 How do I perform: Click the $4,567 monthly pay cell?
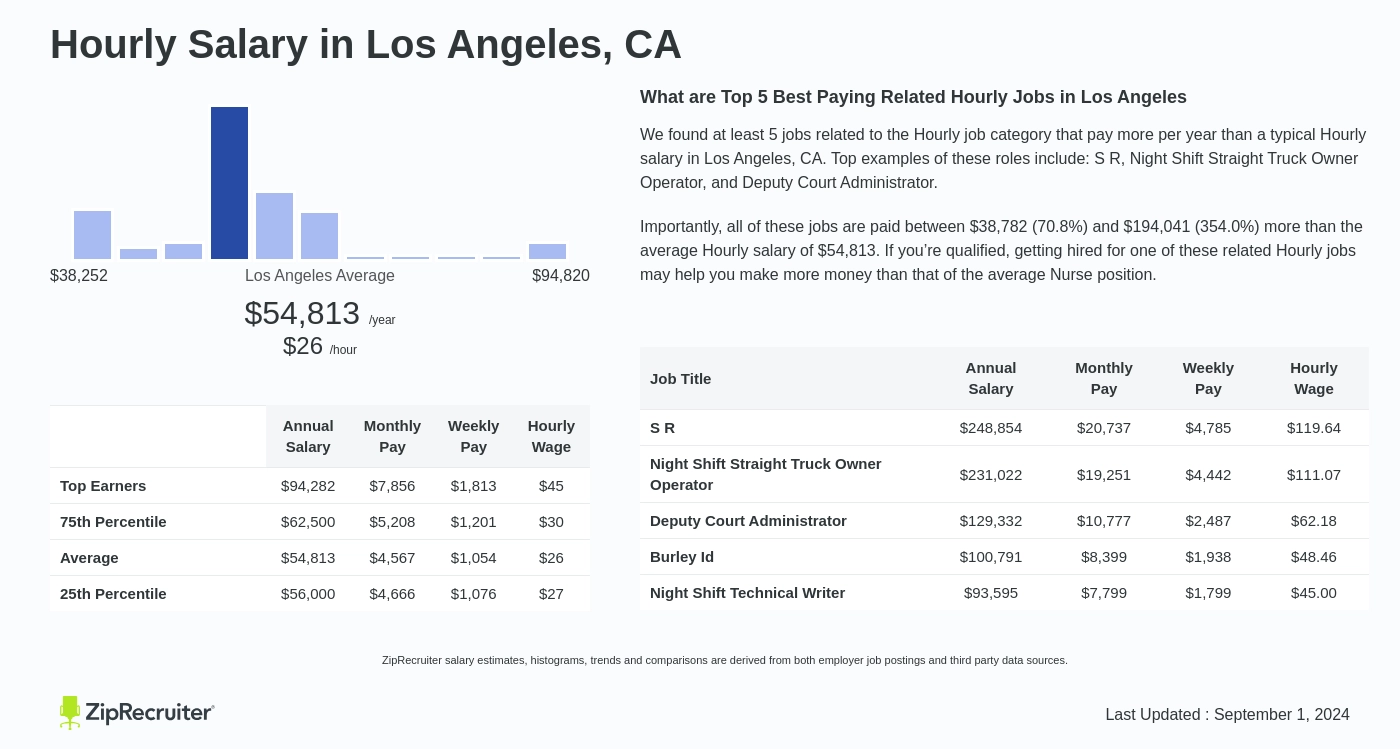click(x=392, y=558)
